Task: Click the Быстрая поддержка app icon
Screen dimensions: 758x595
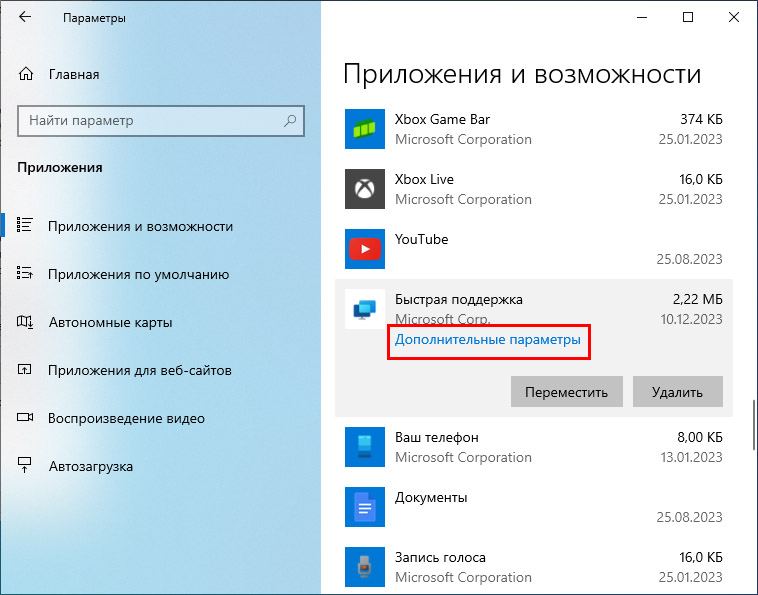Action: (365, 309)
